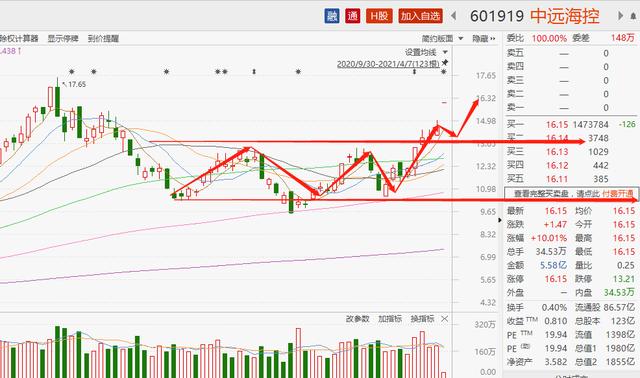Click the 2020/9/30-2021/4/7 date range

[388, 64]
